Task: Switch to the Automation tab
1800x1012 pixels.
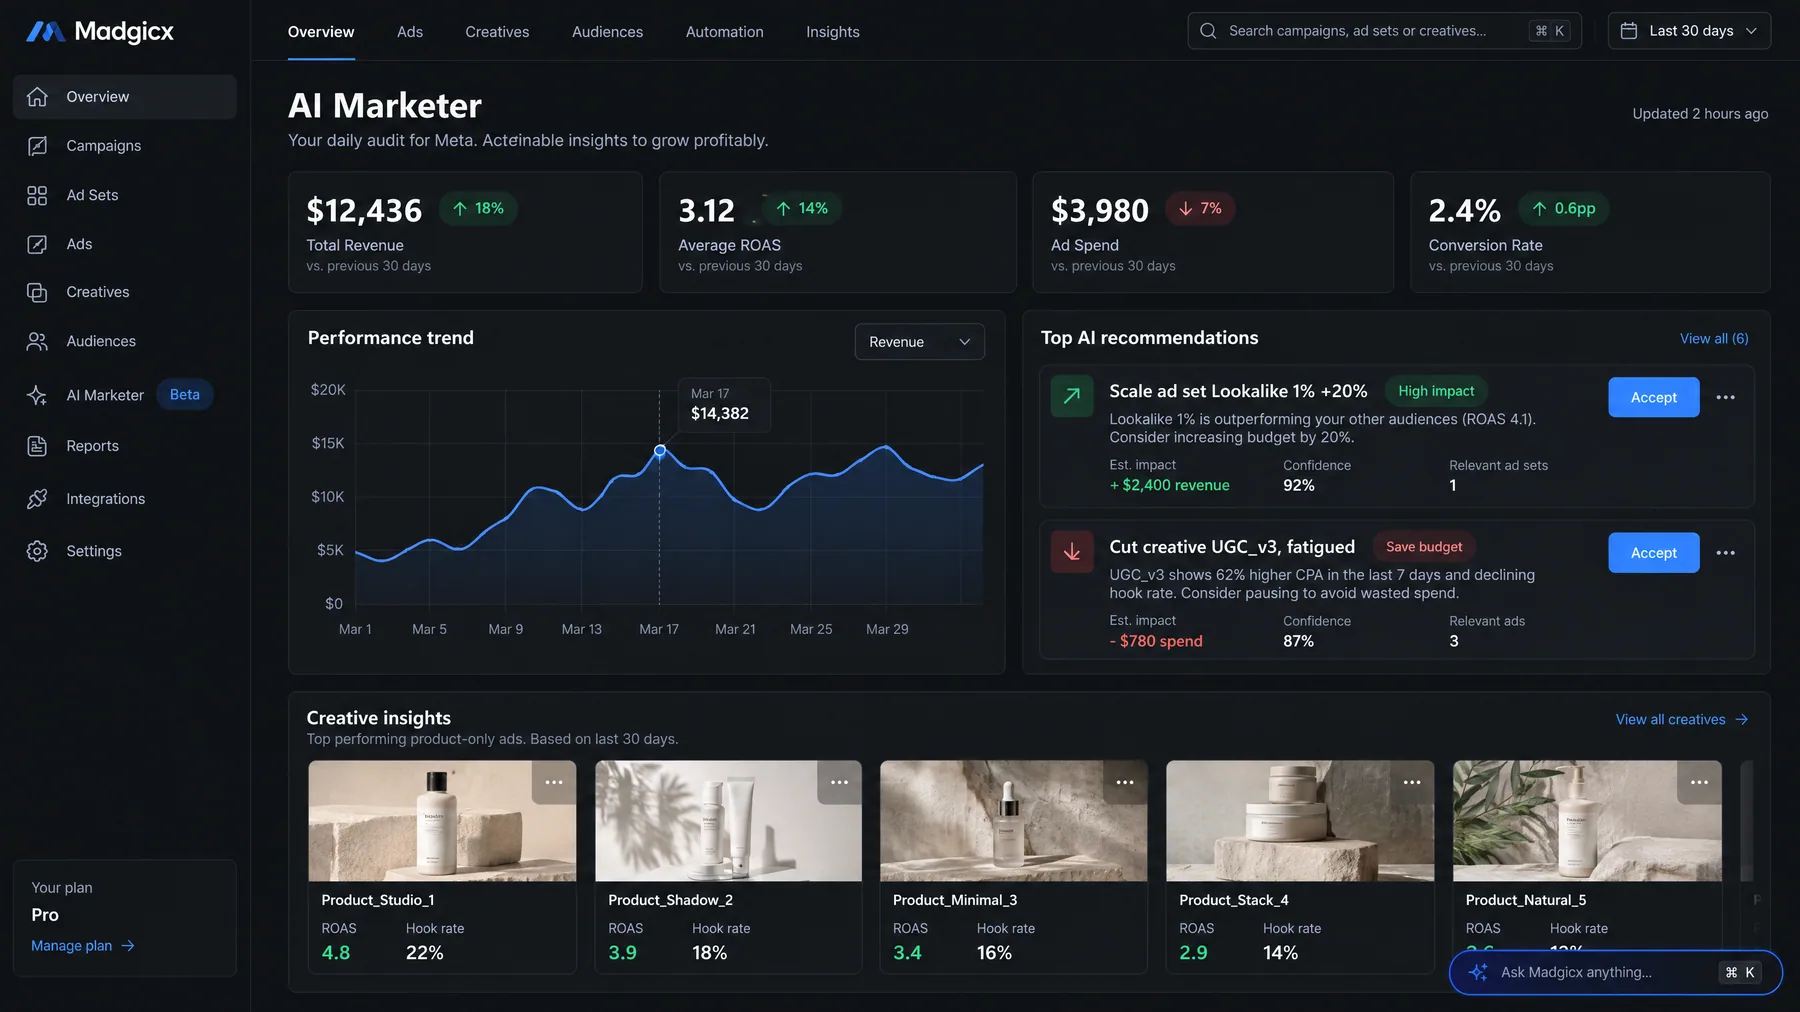Action: tap(725, 32)
